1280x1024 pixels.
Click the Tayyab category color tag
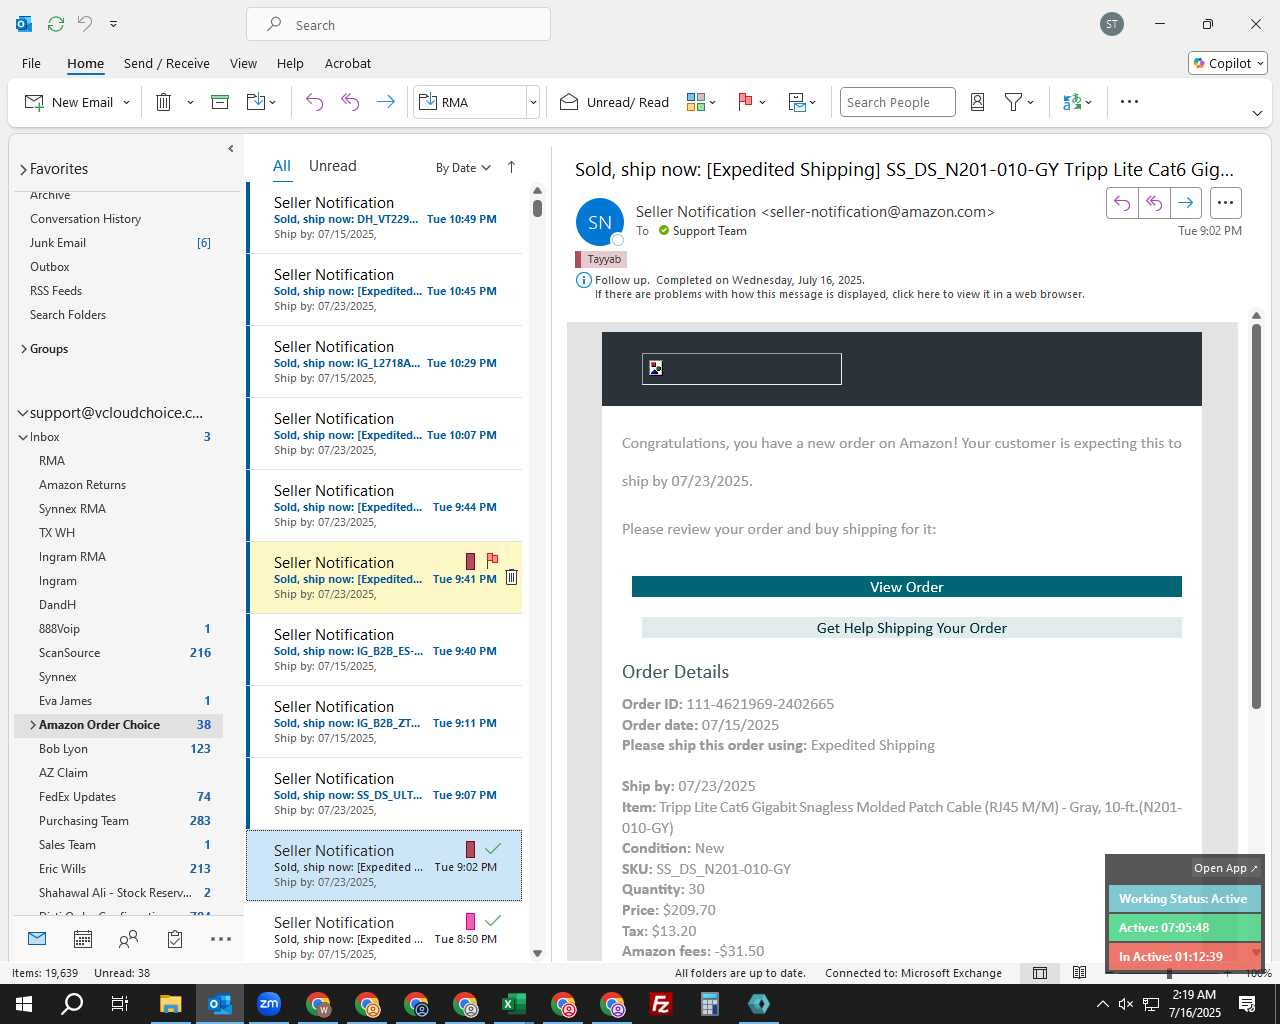[600, 259]
